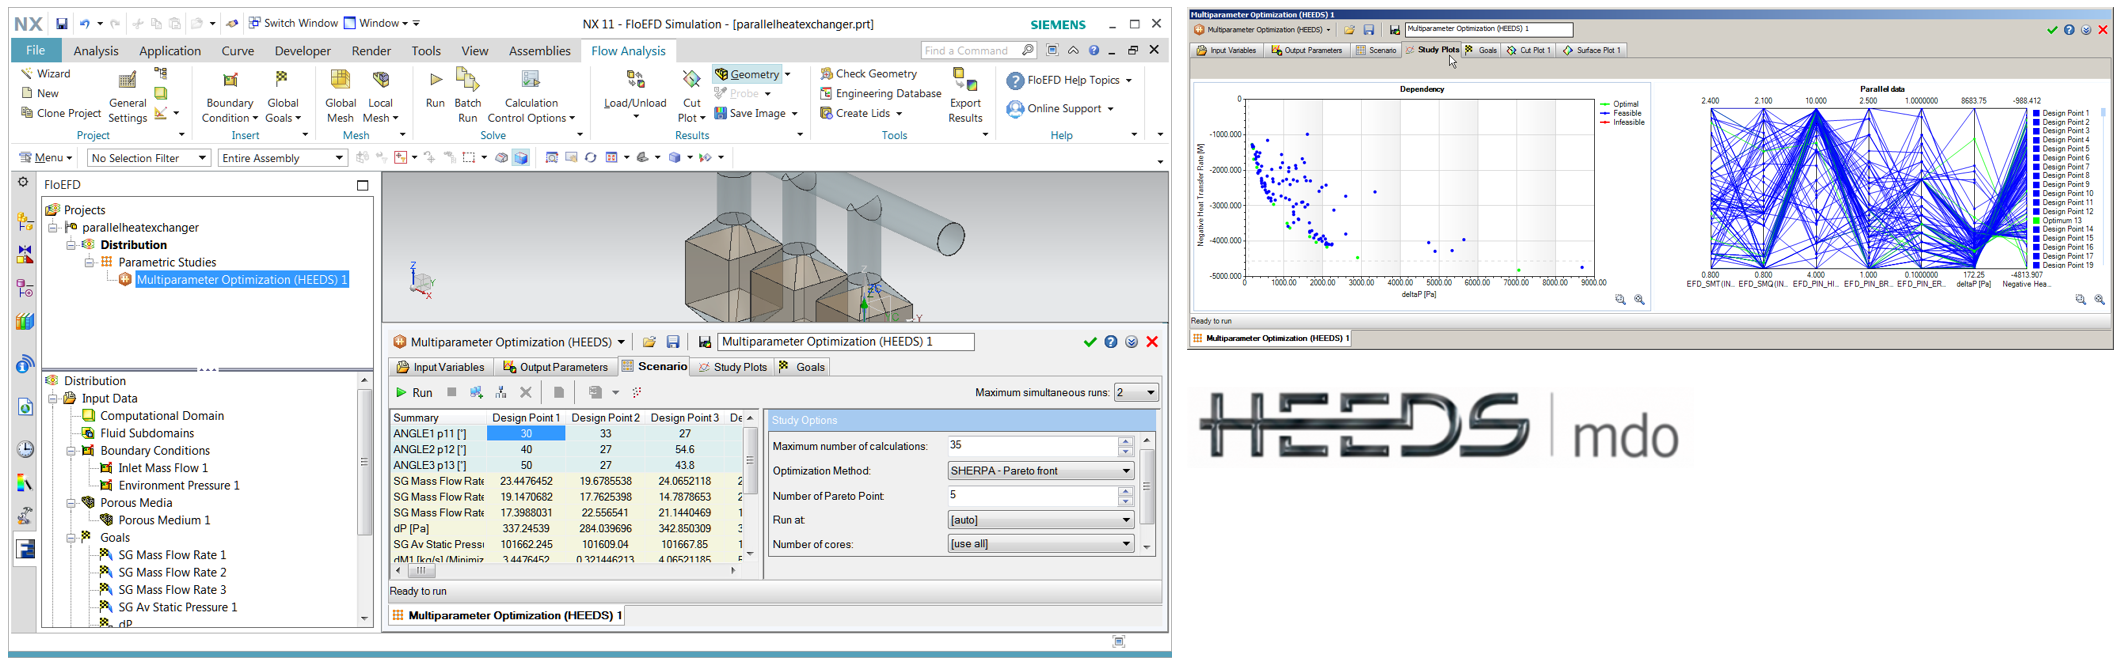The image size is (2128, 665).
Task: Click the Cut Plot icon
Action: 691,79
